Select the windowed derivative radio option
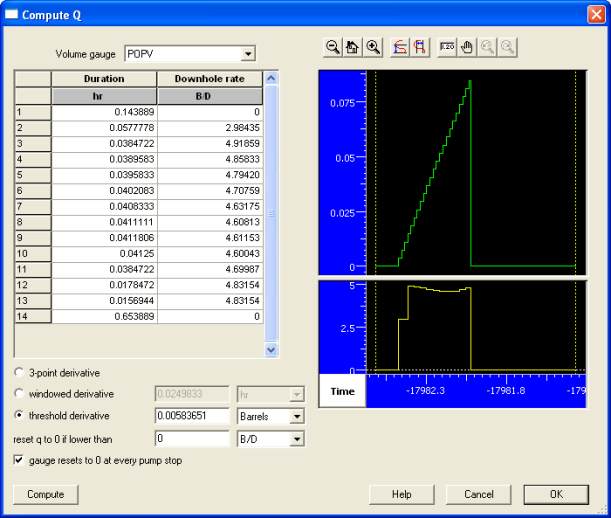611x518 pixels. click(x=20, y=394)
